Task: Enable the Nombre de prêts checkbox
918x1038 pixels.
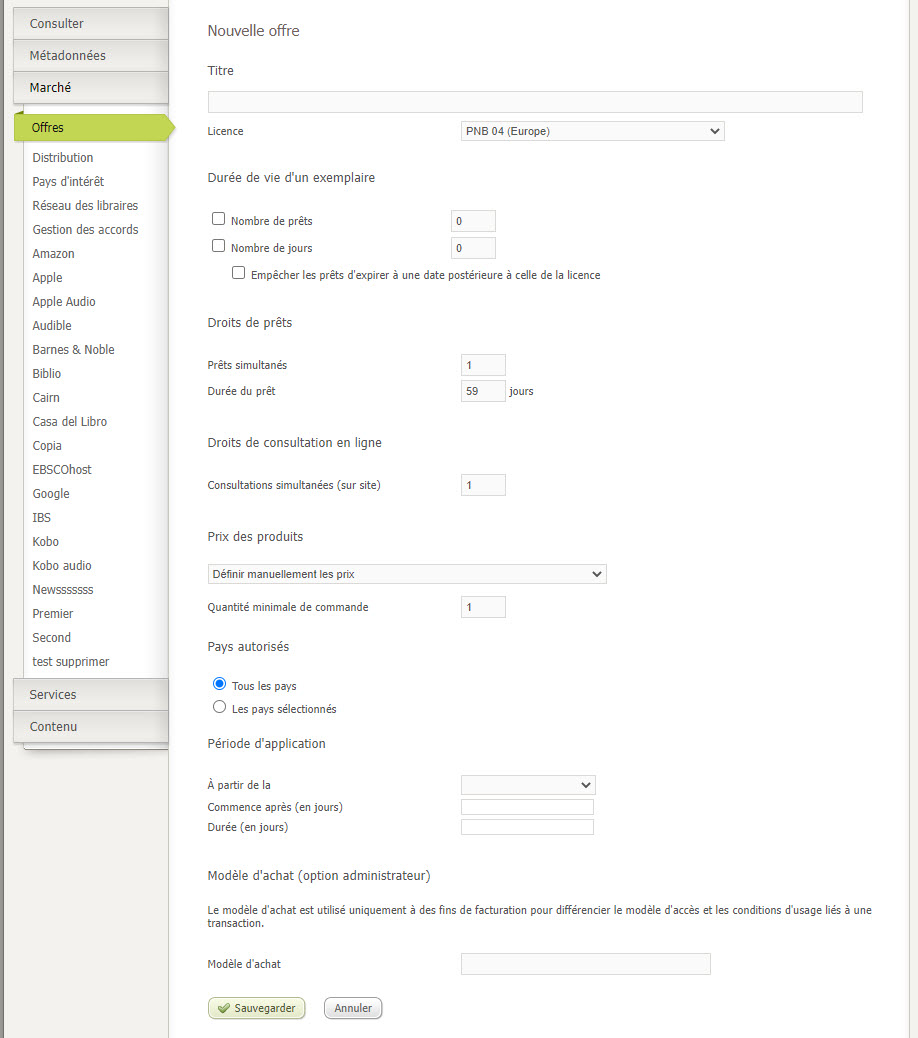Action: click(219, 219)
